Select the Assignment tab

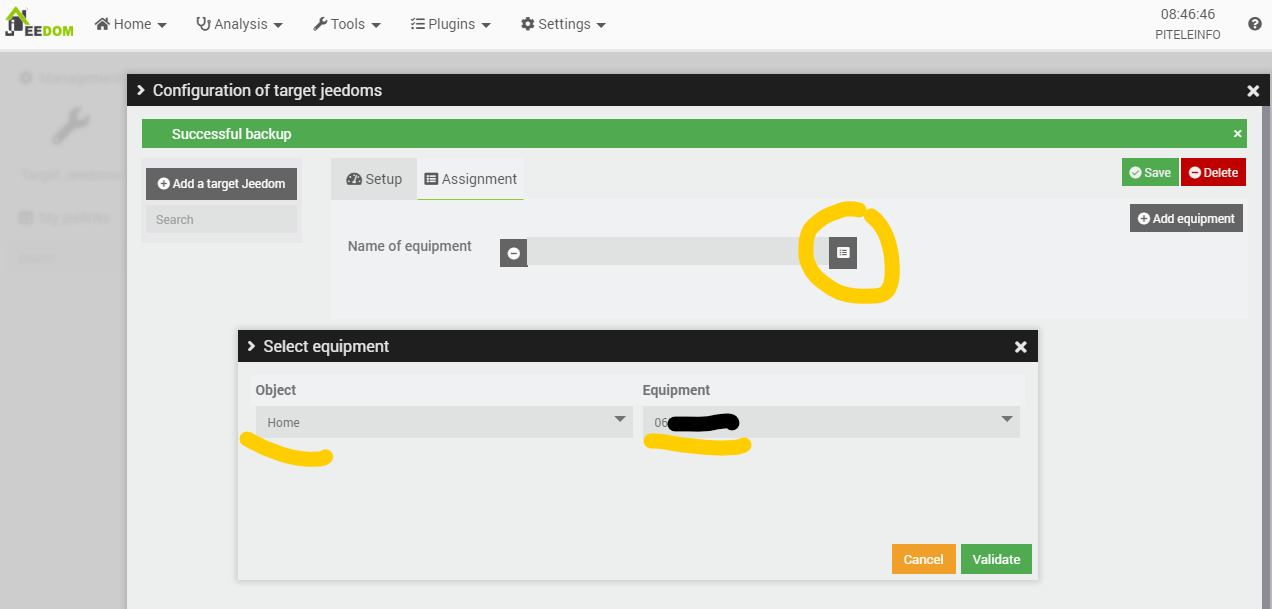471,179
